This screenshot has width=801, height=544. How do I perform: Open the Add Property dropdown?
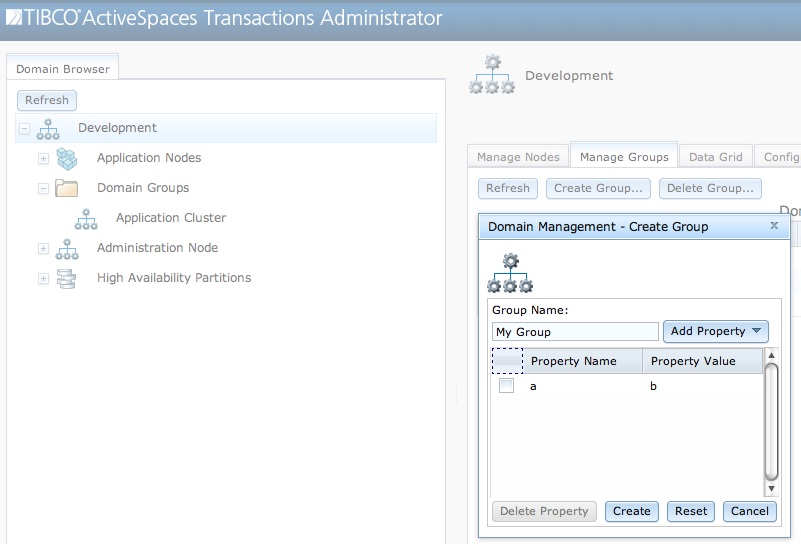pos(715,331)
